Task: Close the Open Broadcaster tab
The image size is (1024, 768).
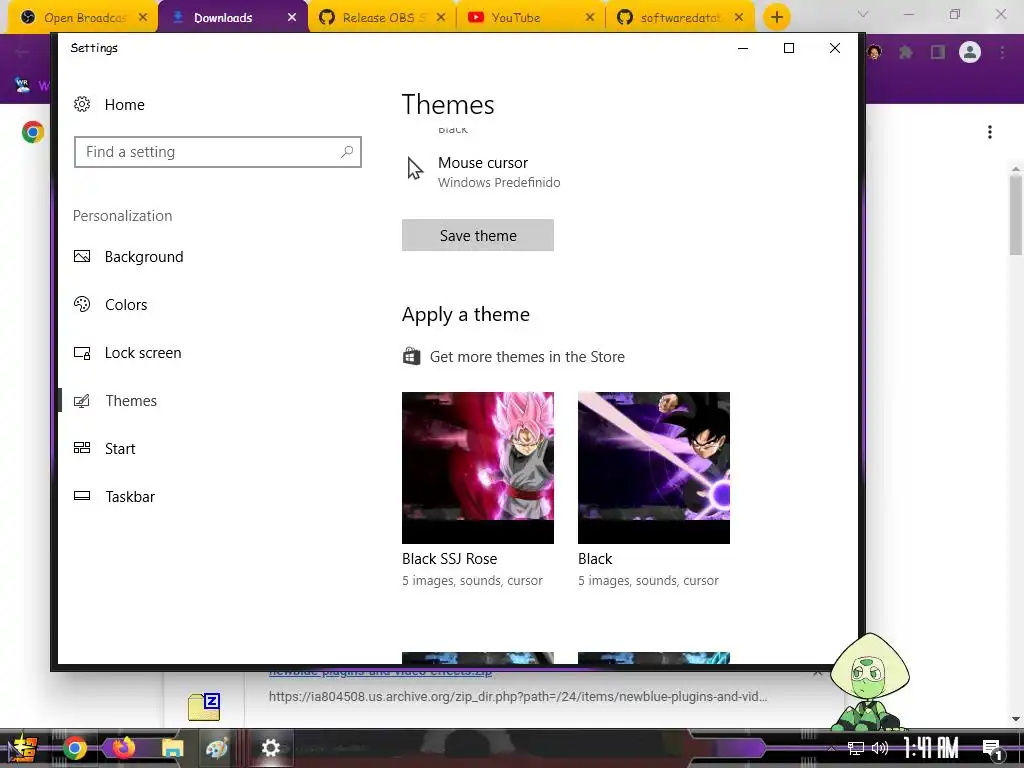Action: tap(143, 18)
